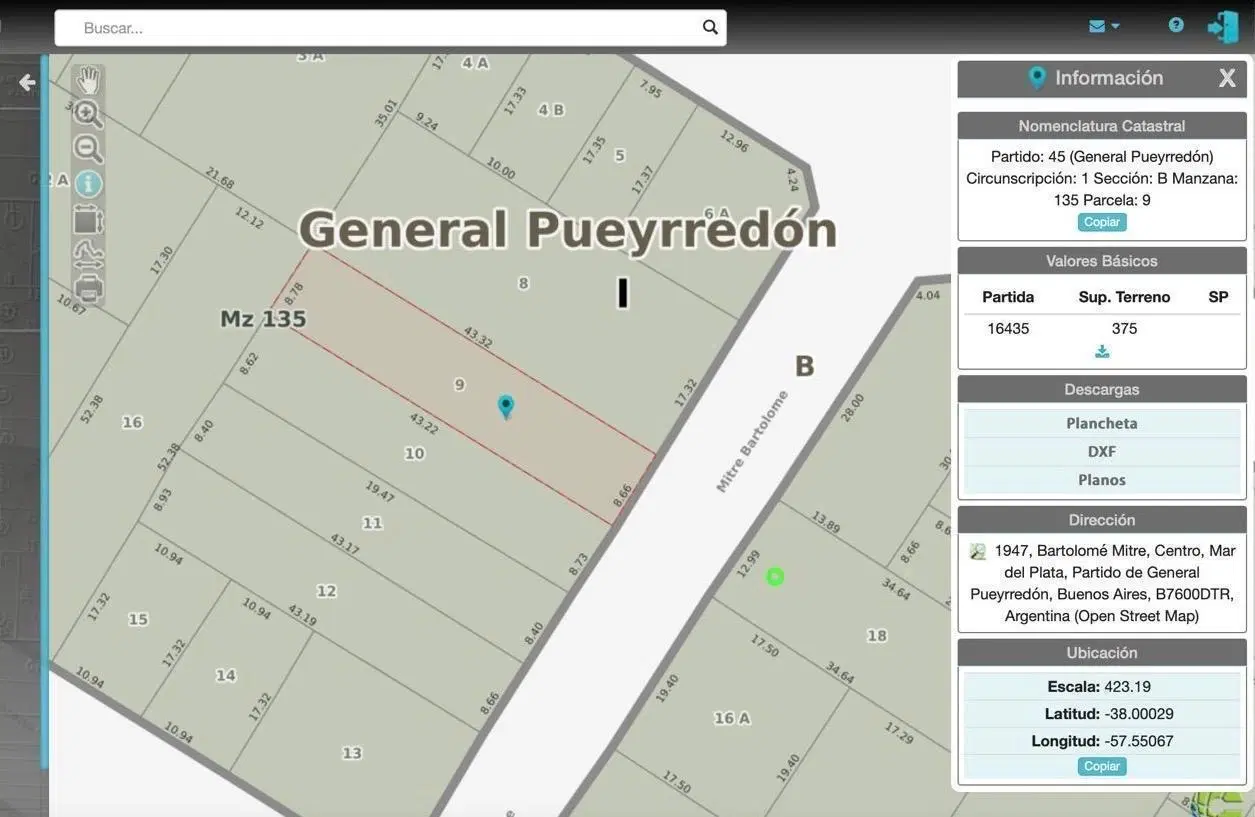This screenshot has height=817, width=1255.
Task: Click parcel label 16 on the map
Action: point(132,422)
